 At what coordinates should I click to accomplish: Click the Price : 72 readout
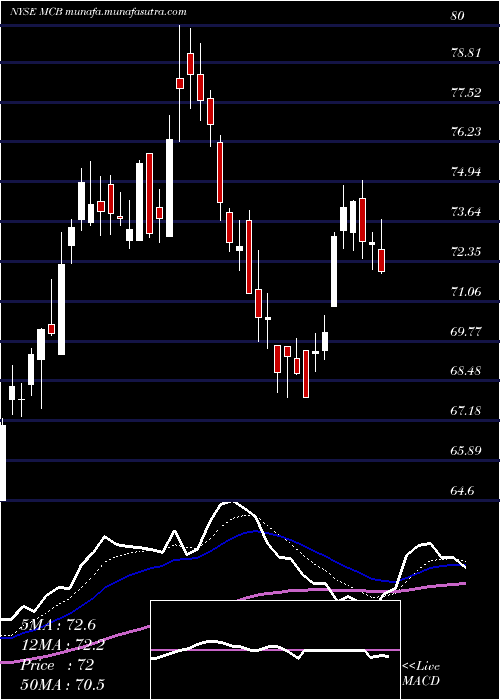pyautogui.click(x=57, y=665)
